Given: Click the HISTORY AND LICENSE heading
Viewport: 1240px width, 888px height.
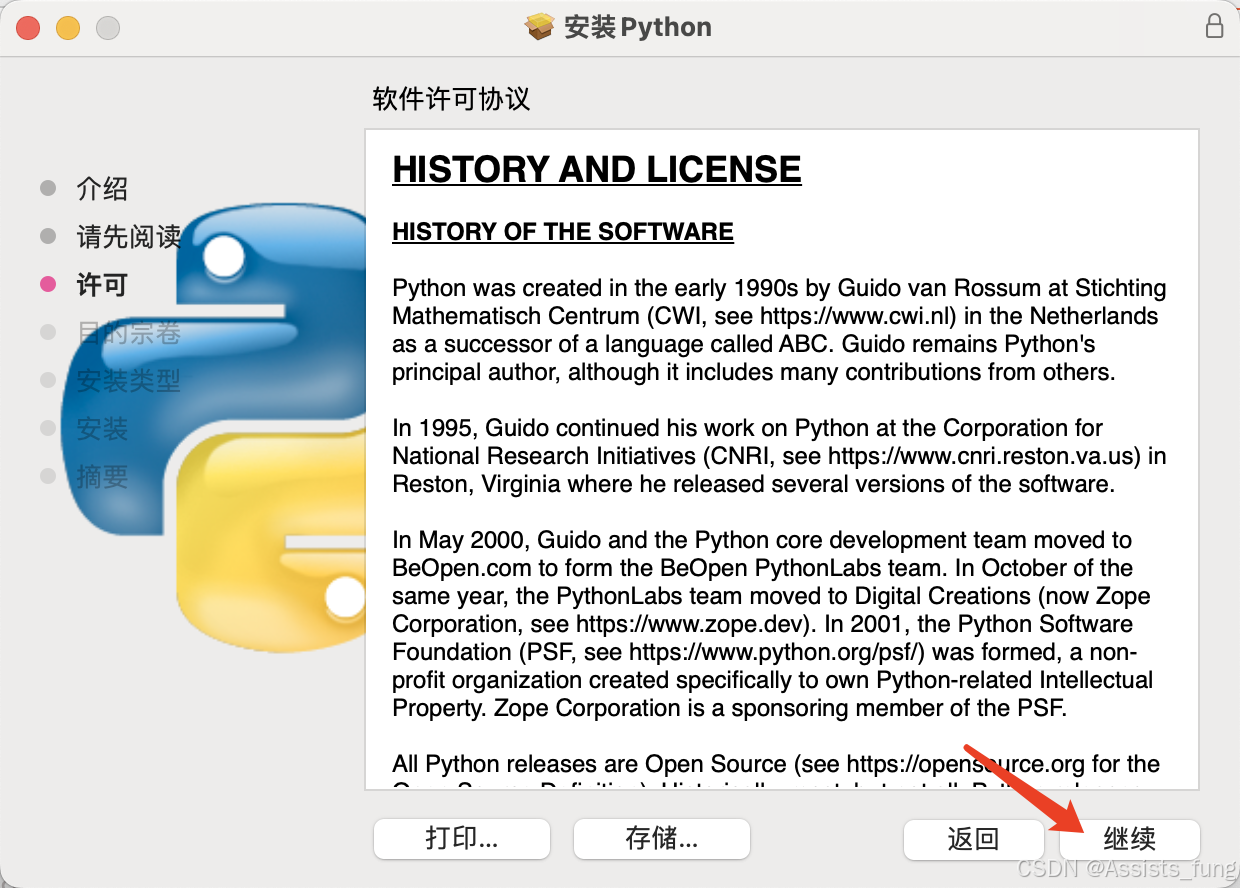Looking at the screenshot, I should 597,170.
